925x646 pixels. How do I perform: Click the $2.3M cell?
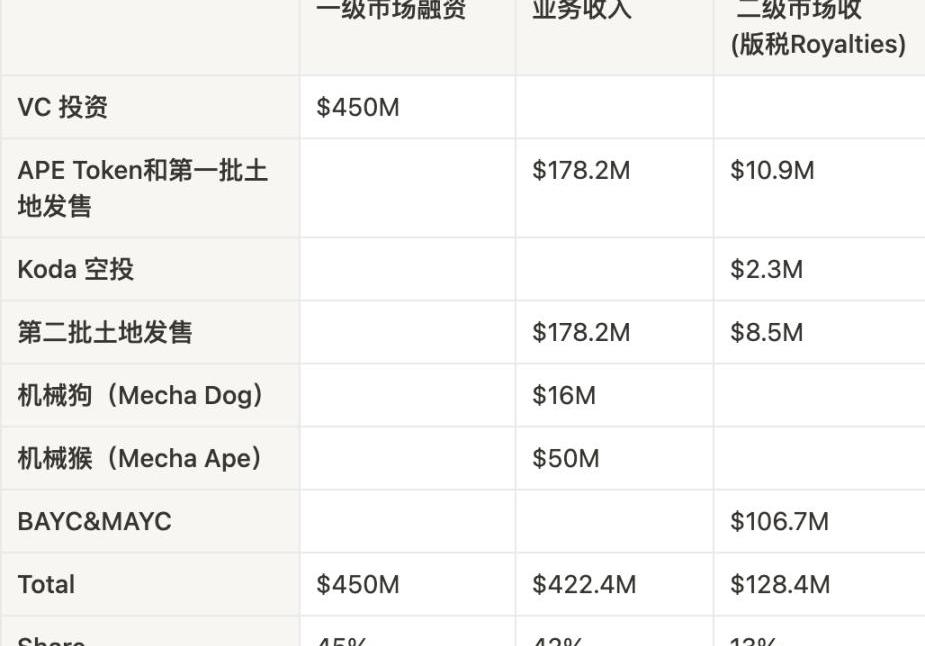tap(766, 269)
